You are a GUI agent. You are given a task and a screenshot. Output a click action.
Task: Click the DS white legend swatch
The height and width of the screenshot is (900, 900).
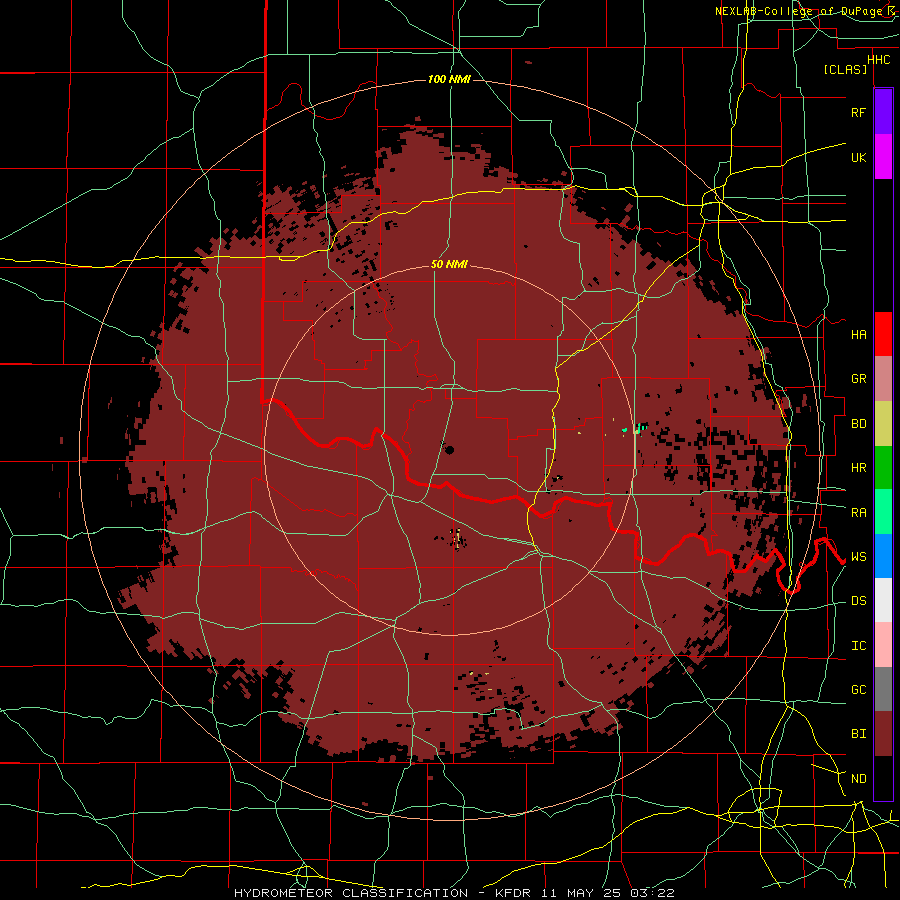click(x=883, y=600)
